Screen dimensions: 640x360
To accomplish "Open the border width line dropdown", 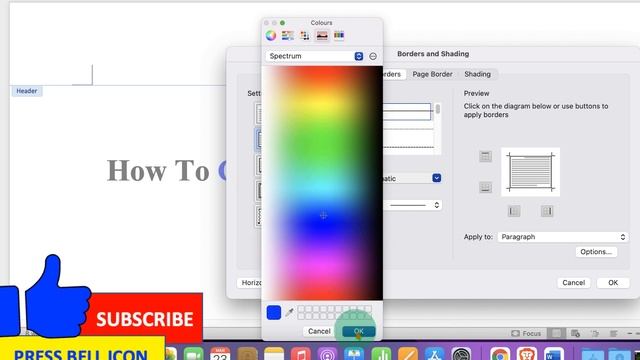I will point(412,205).
